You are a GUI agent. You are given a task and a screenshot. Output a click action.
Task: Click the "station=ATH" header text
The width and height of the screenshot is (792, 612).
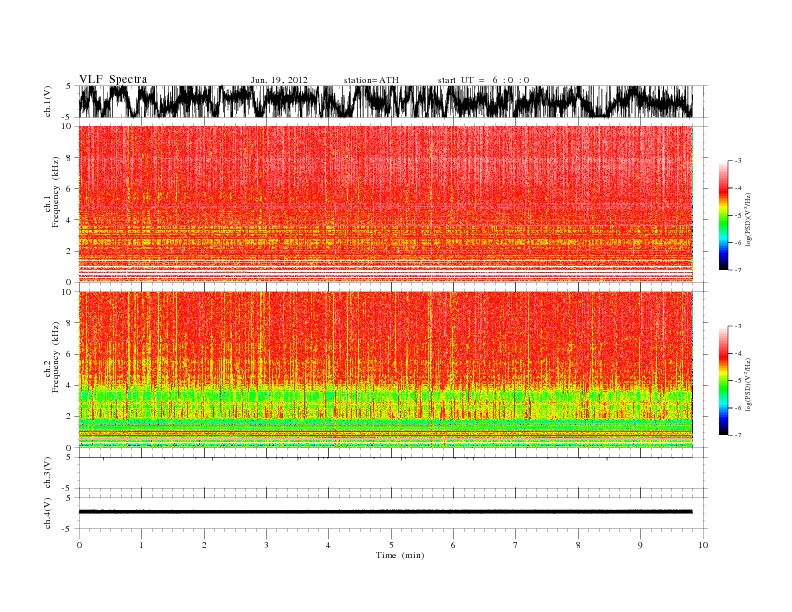coord(371,80)
